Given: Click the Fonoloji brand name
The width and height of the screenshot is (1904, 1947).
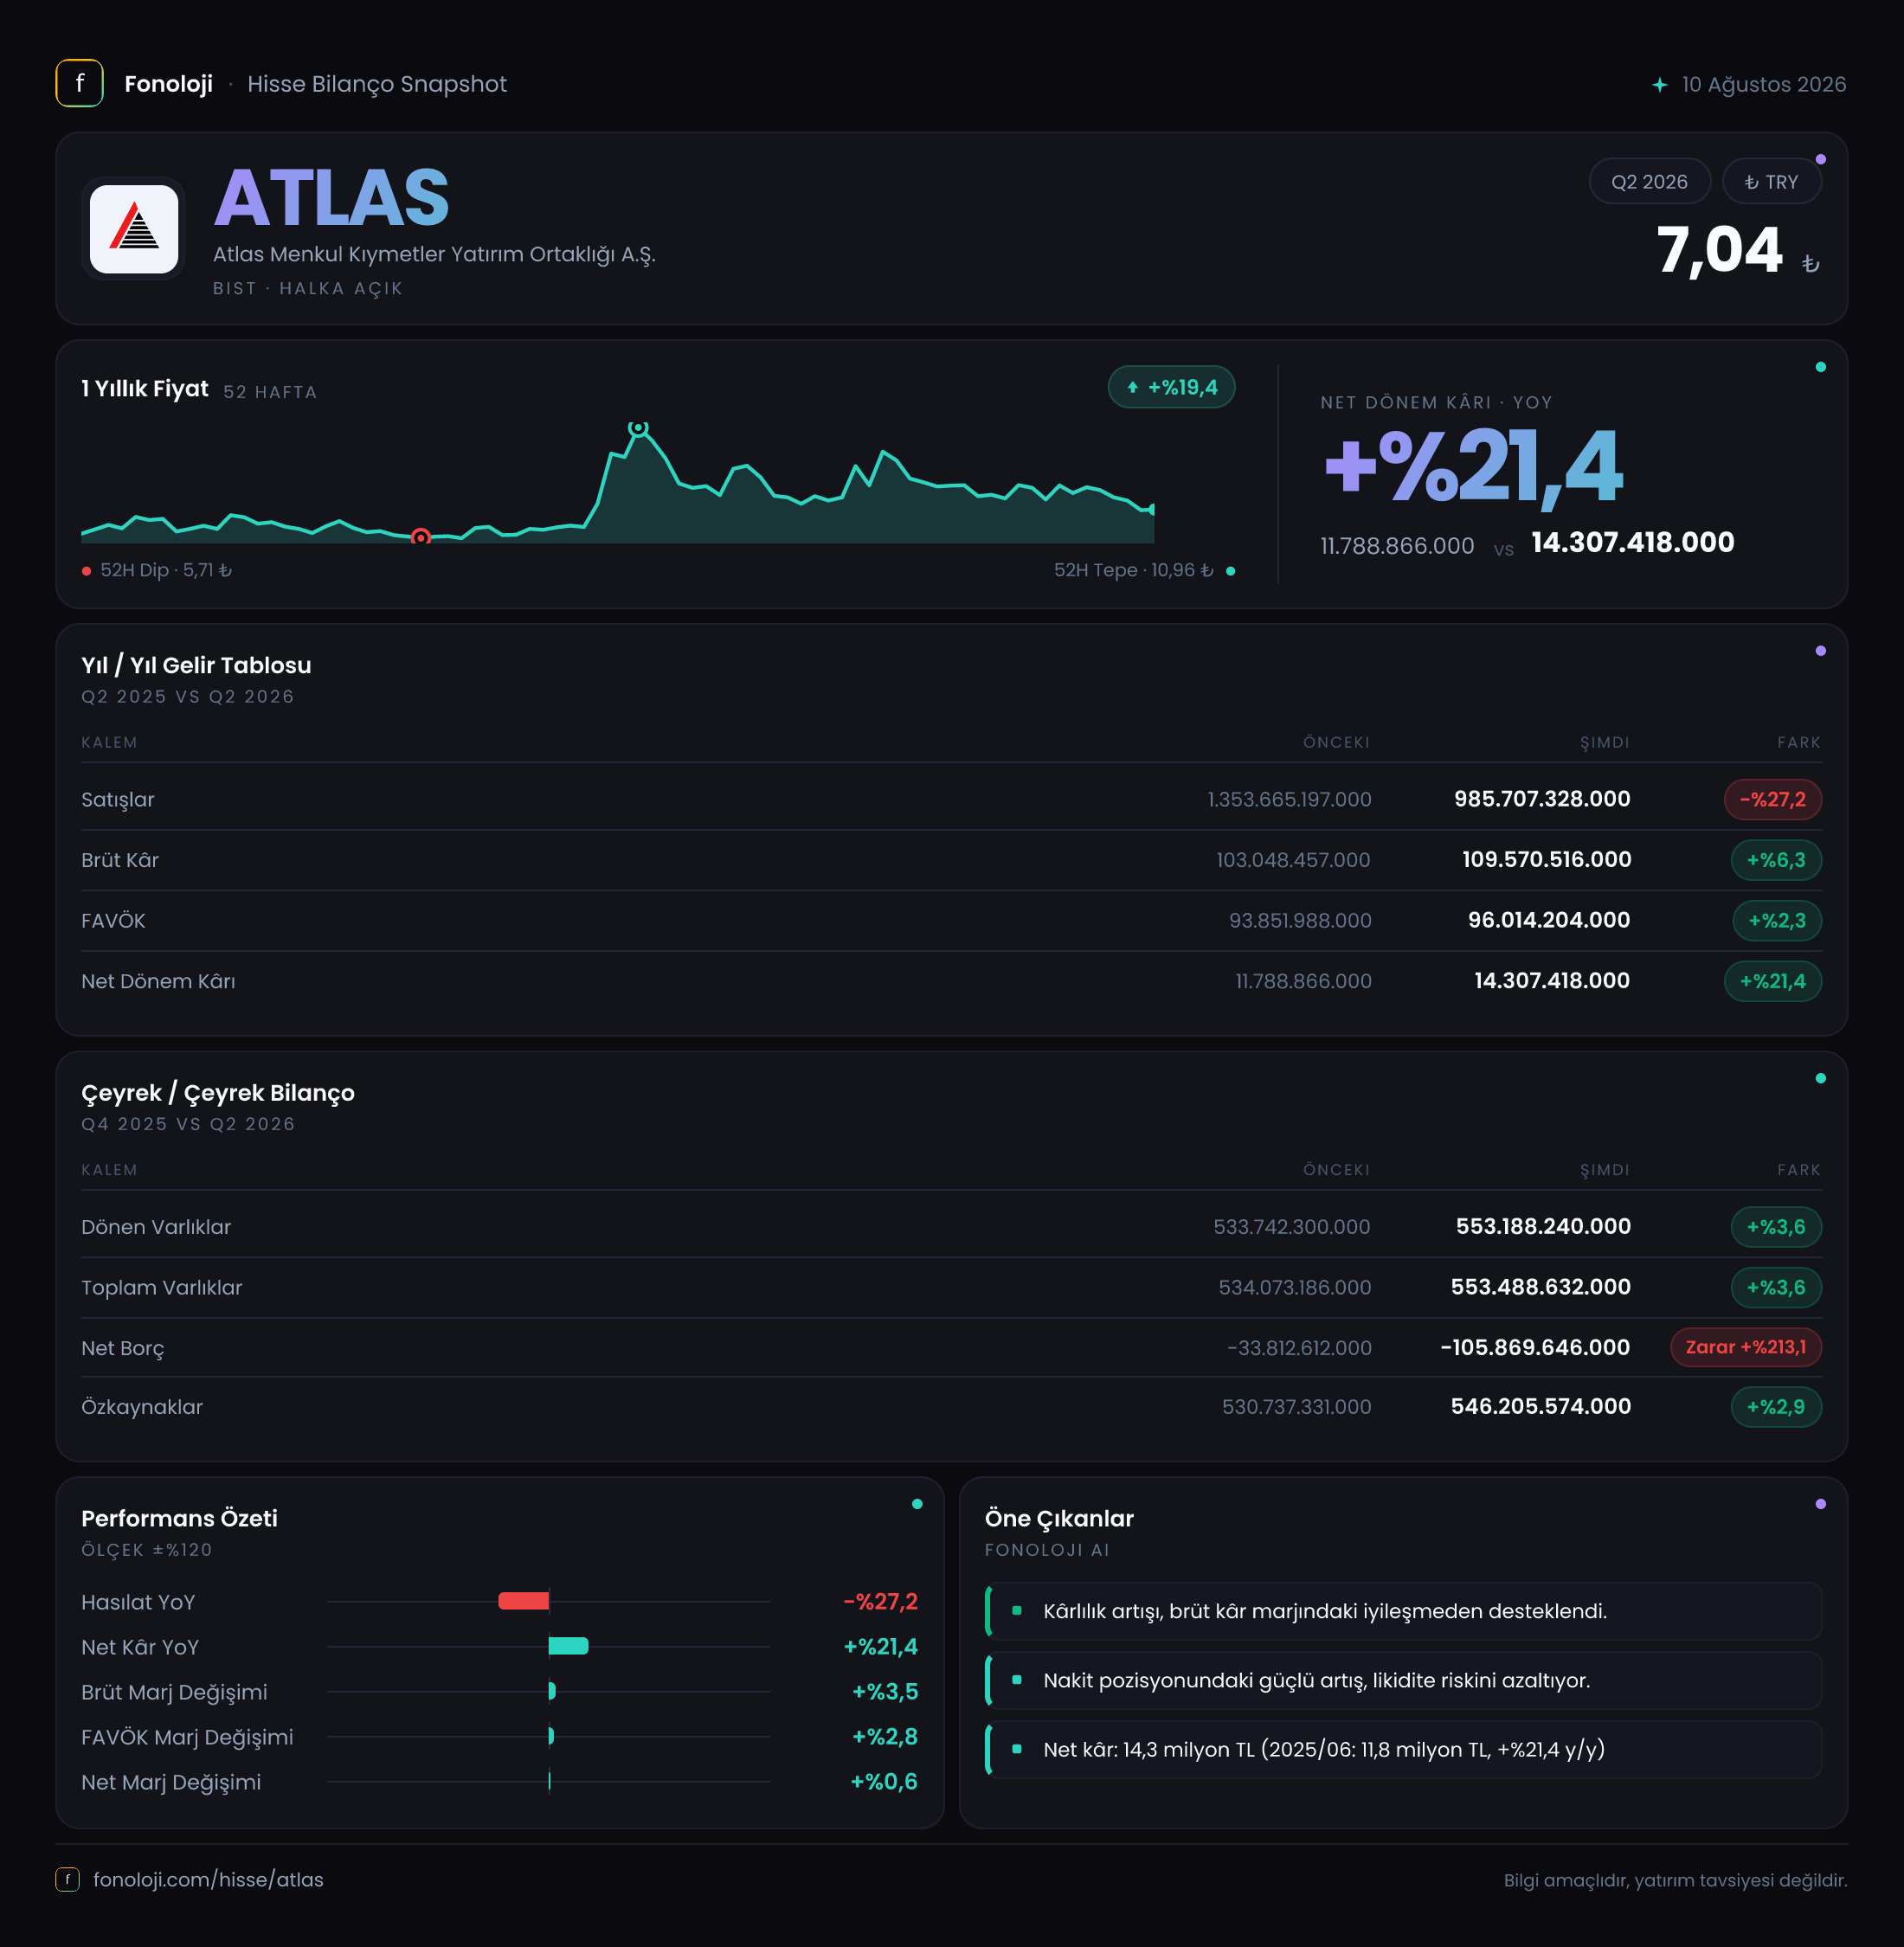Looking at the screenshot, I should [x=168, y=84].
